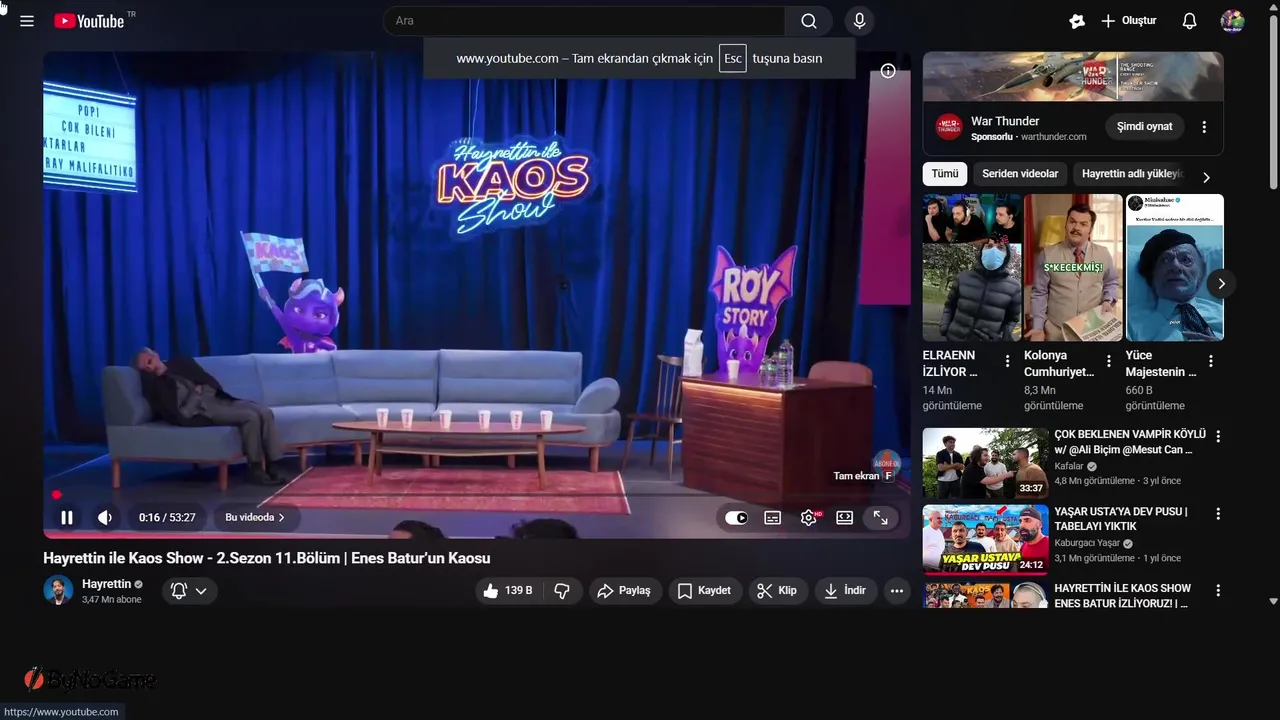Open player settings gear
The width and height of the screenshot is (1280, 720).
(x=809, y=518)
